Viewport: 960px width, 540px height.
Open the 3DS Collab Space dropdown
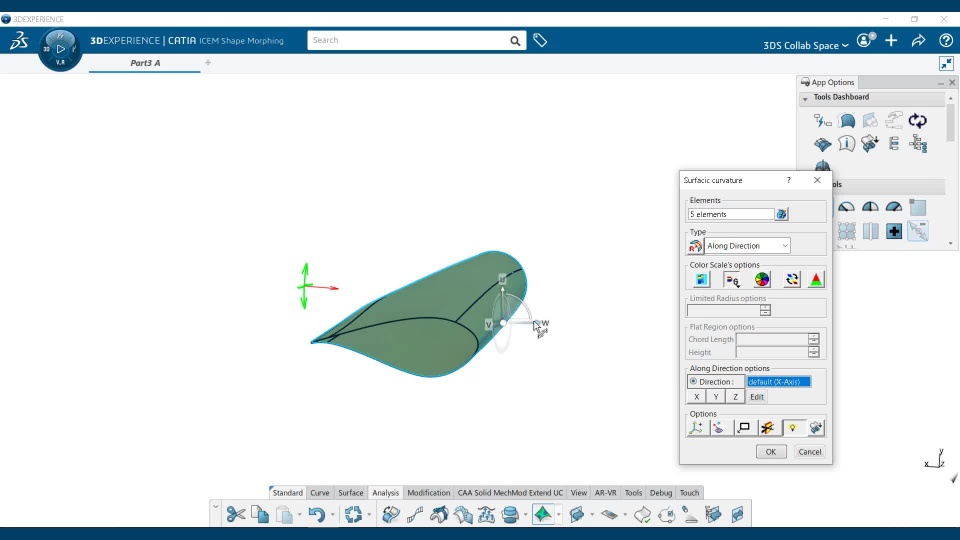pos(806,45)
